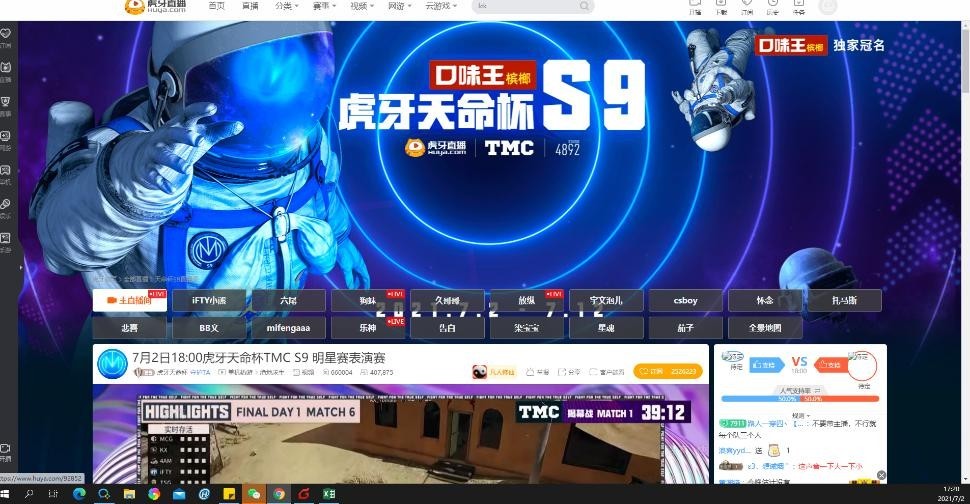
Task: Switch to the 宇文泡儿 stream tab
Action: coord(606,301)
